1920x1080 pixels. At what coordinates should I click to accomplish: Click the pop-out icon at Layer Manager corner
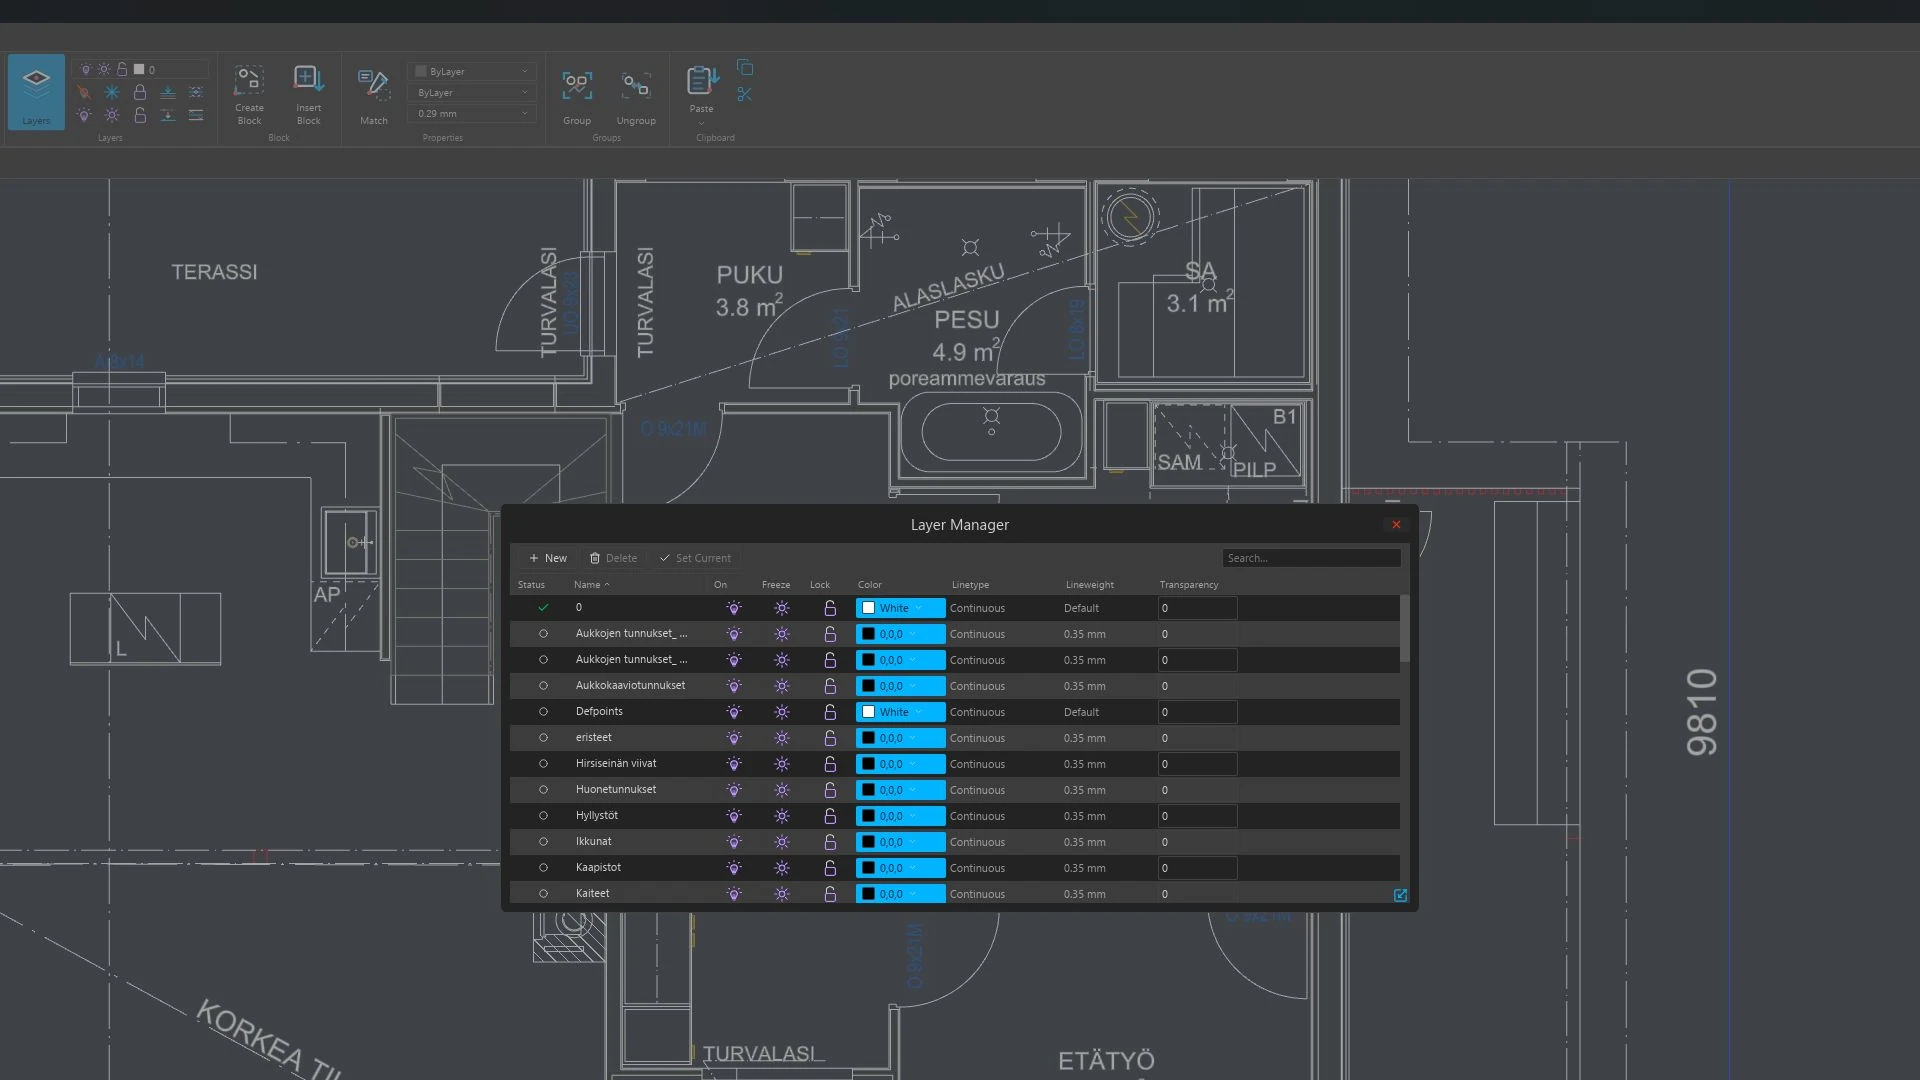click(1400, 895)
